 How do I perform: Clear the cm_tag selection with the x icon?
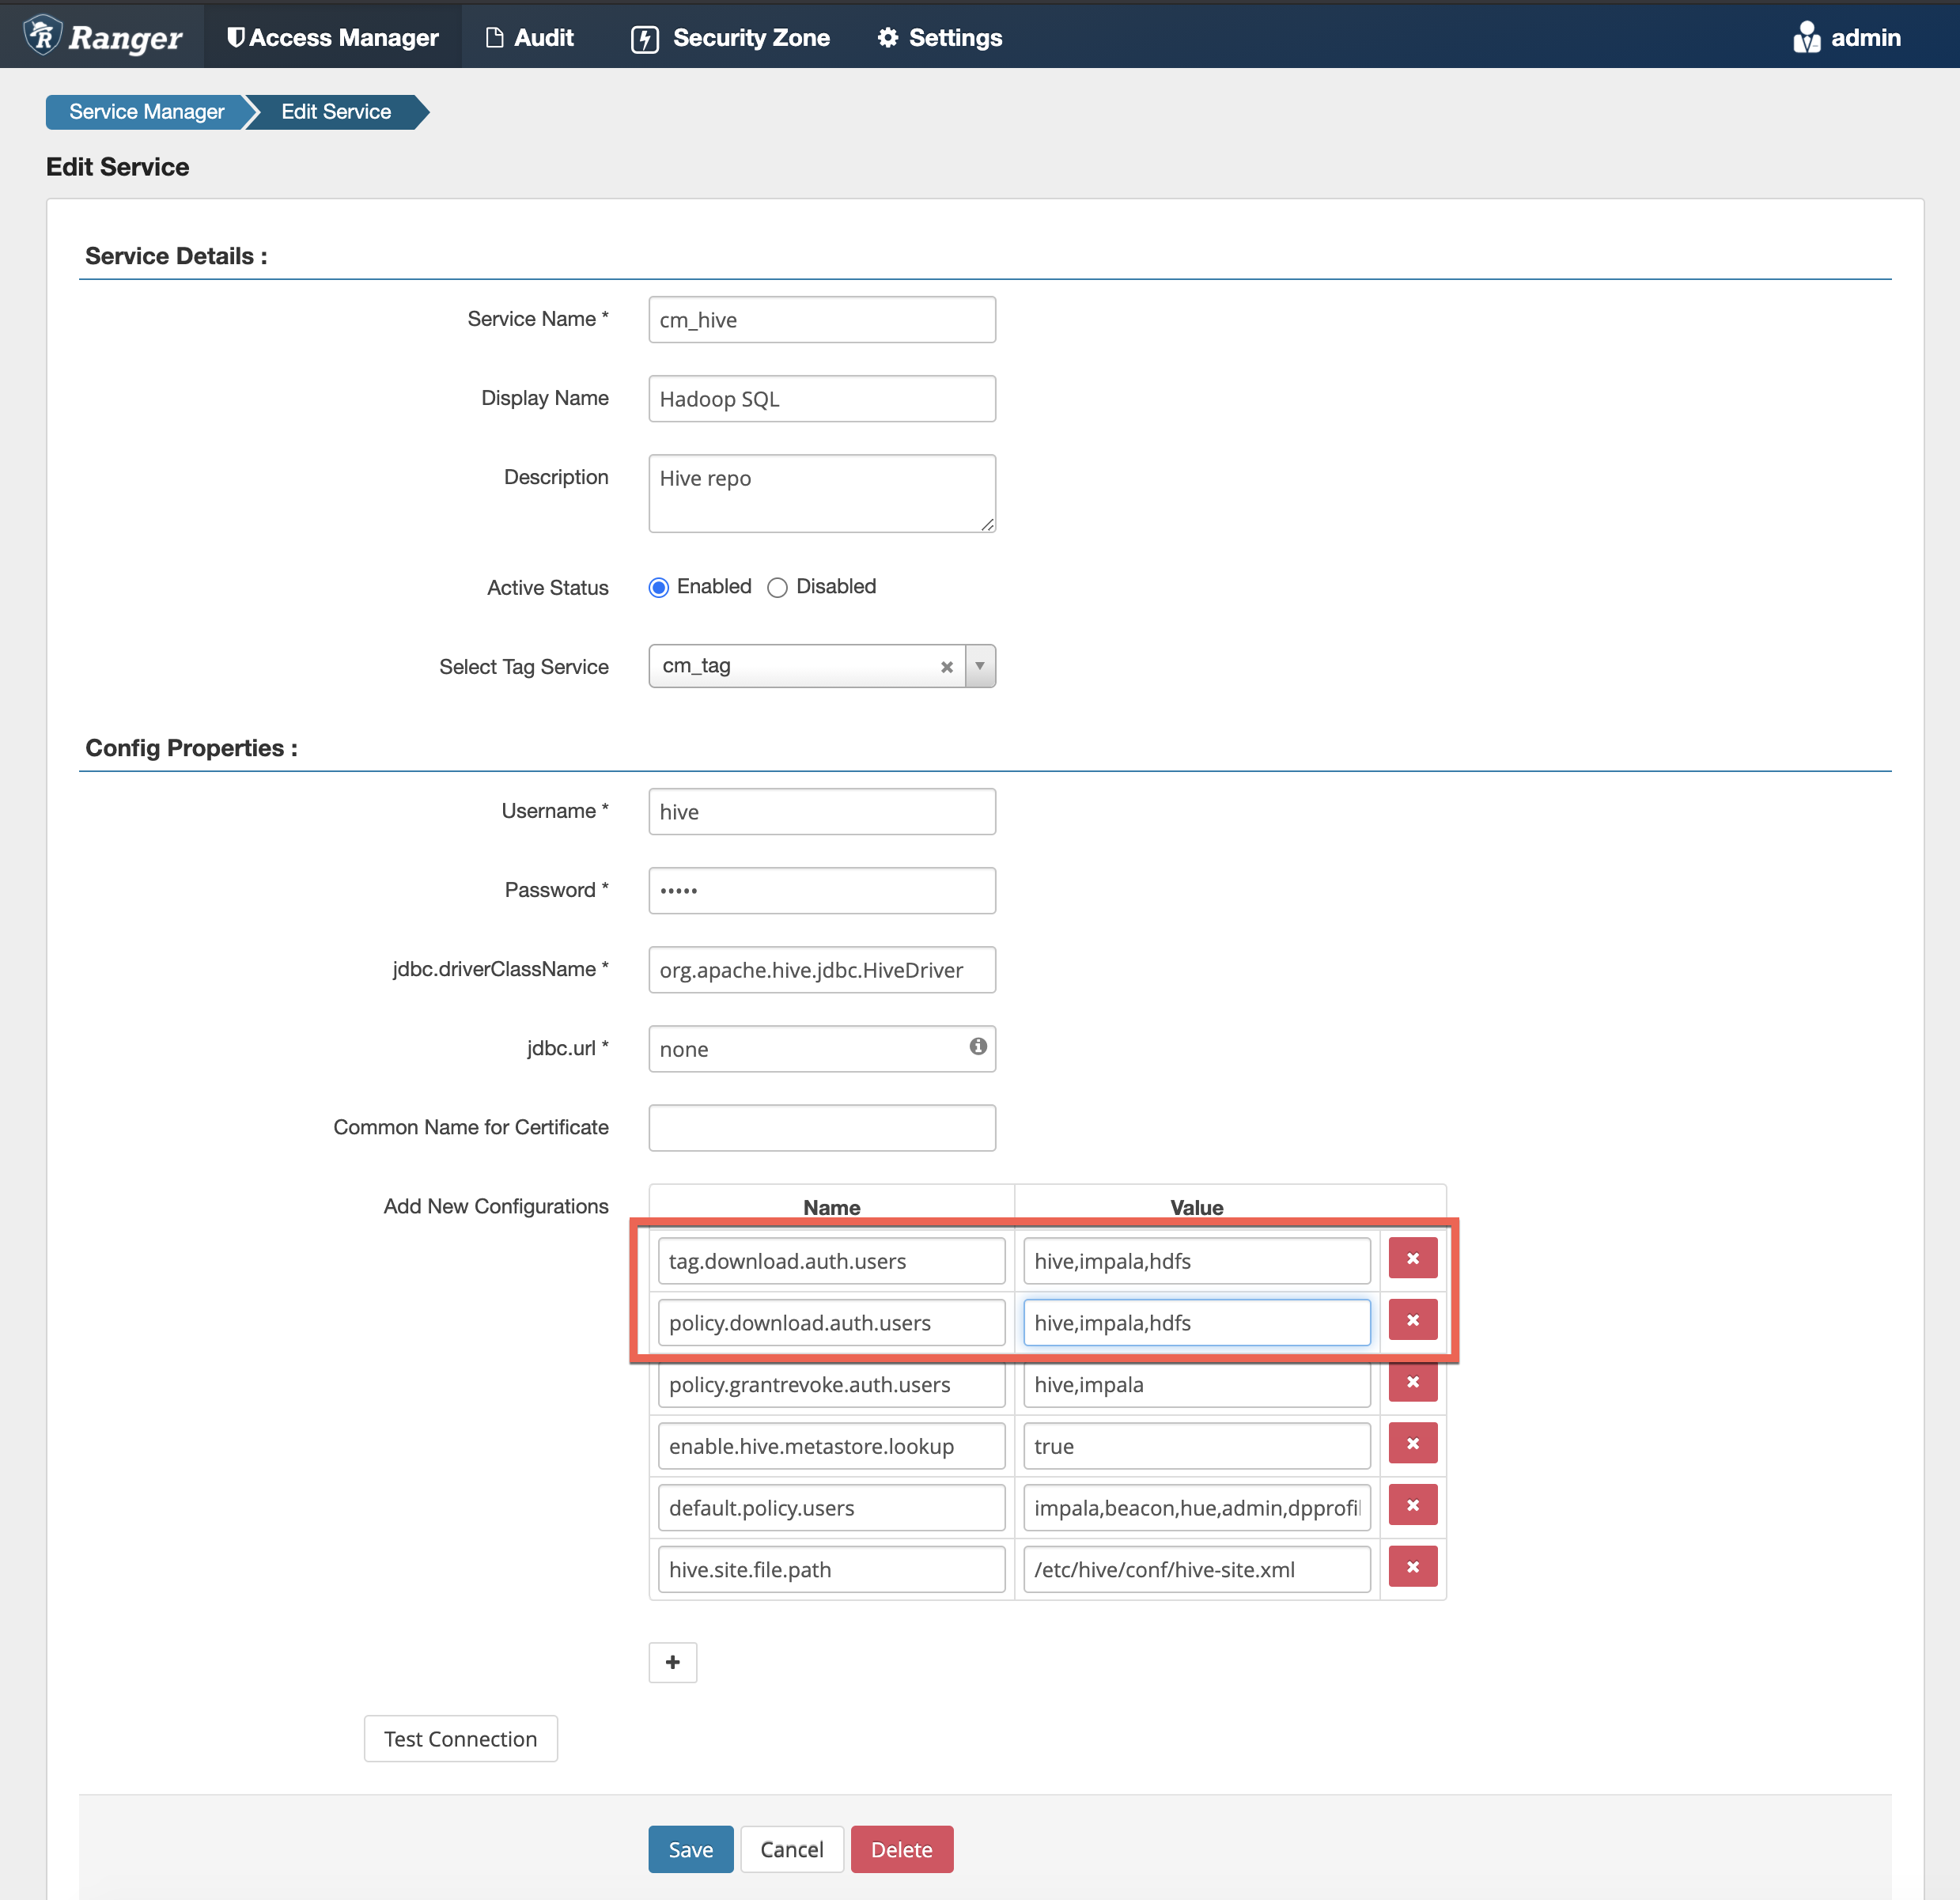coord(946,666)
